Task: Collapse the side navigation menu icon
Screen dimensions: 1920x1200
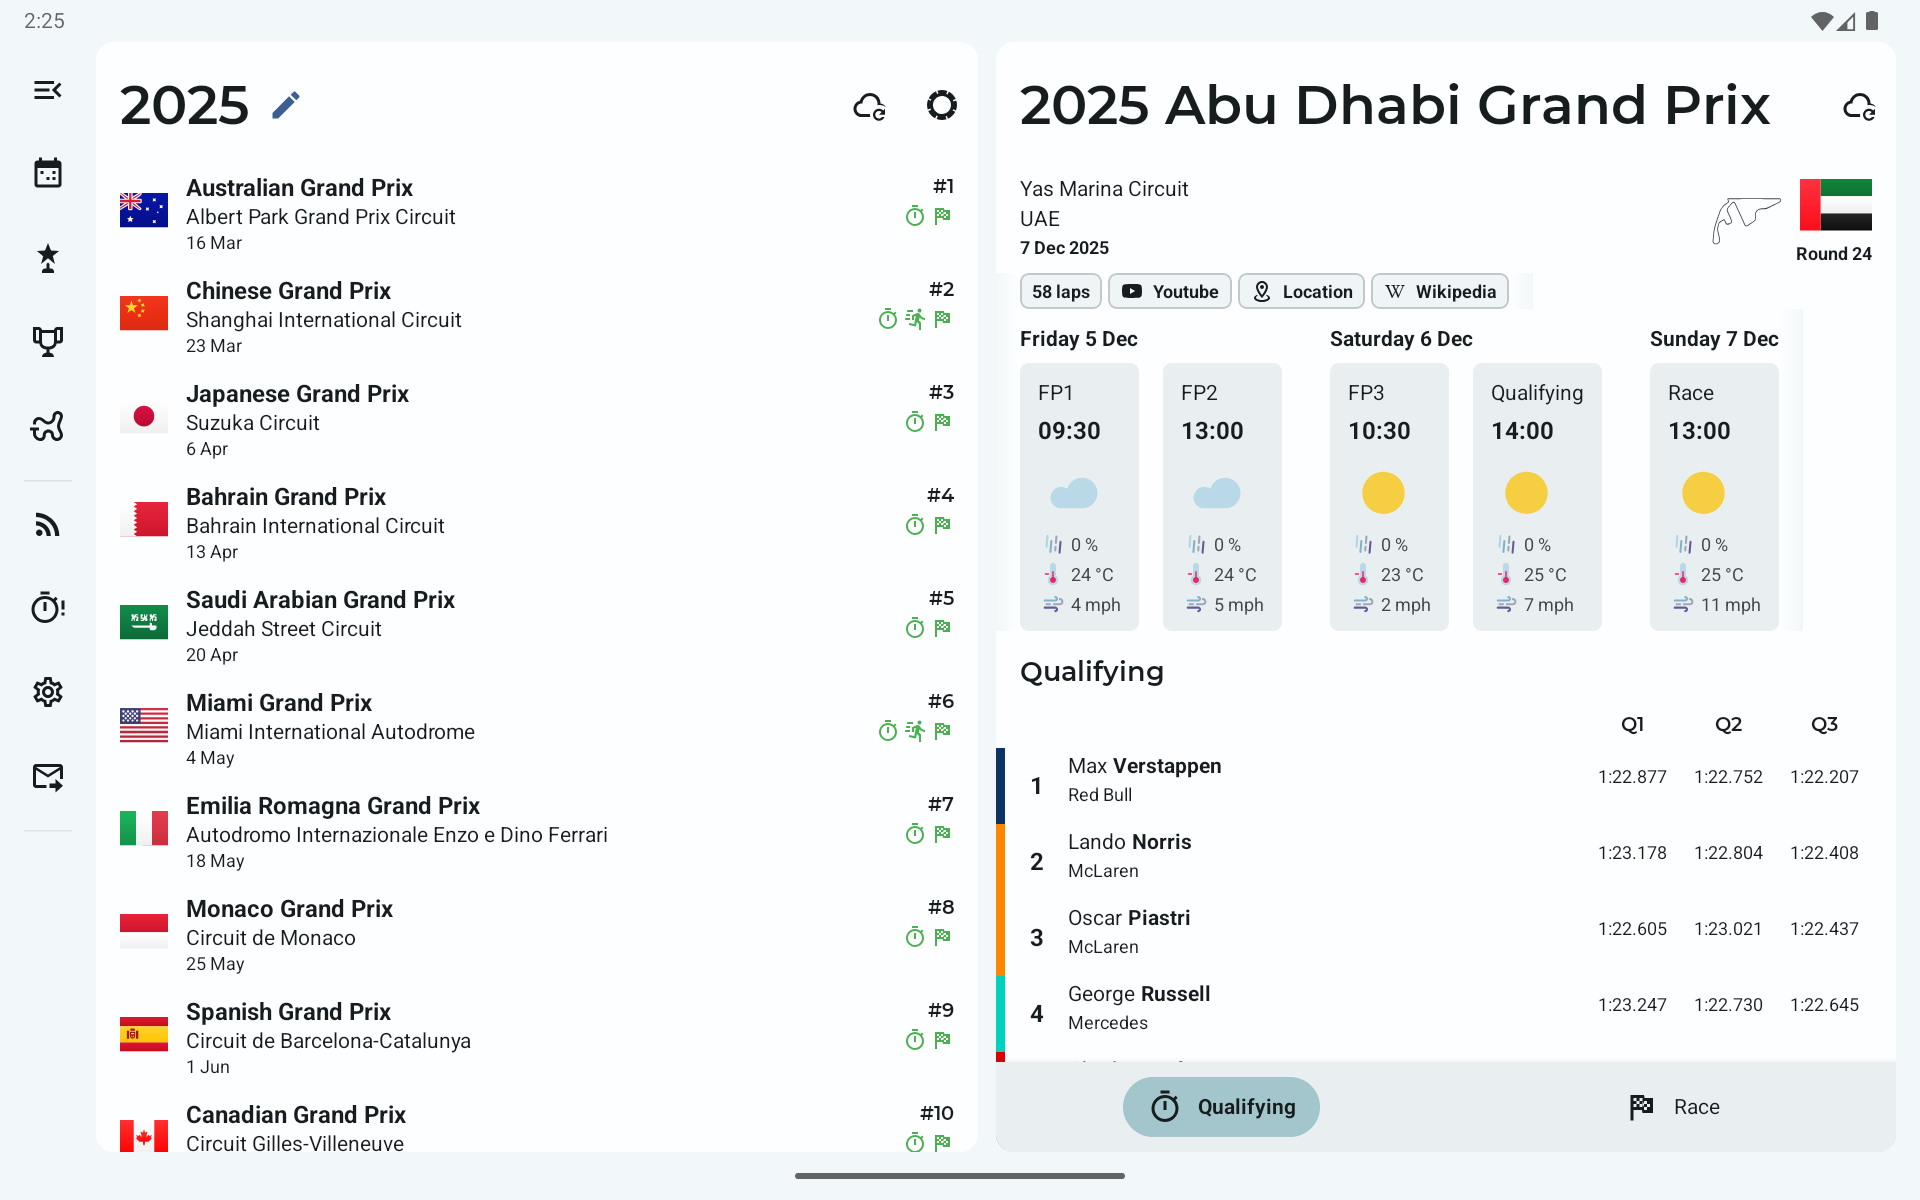Action: [47, 90]
